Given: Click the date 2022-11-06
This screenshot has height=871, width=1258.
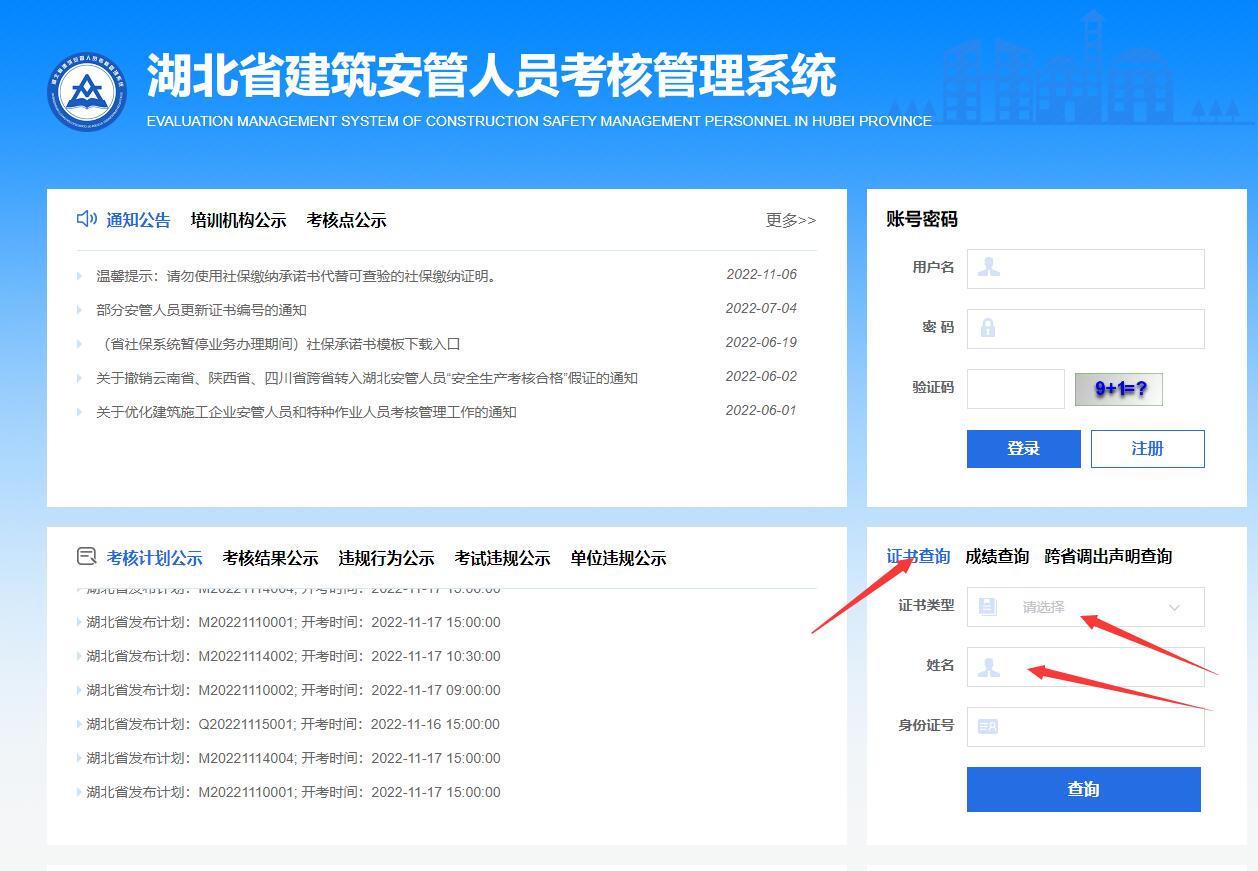Looking at the screenshot, I should (761, 274).
